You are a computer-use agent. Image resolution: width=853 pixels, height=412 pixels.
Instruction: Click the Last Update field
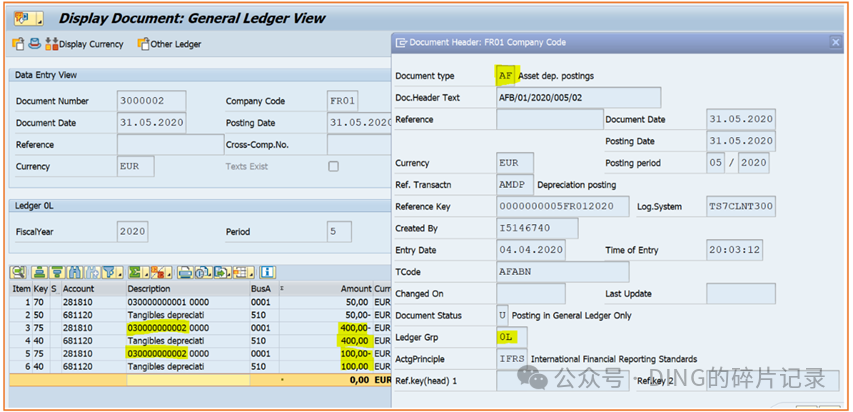pos(741,293)
